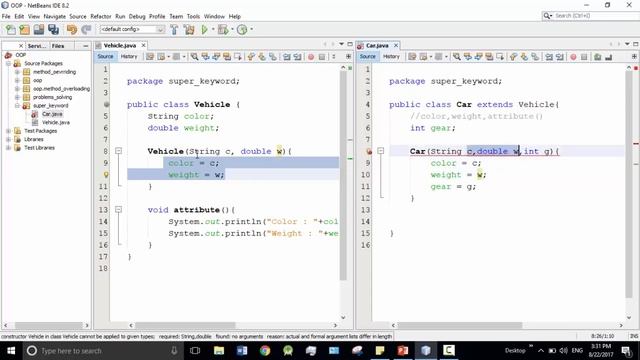This screenshot has height=360, width=640.
Task: Open the Run Project dropdown arrow
Action: (213, 29)
